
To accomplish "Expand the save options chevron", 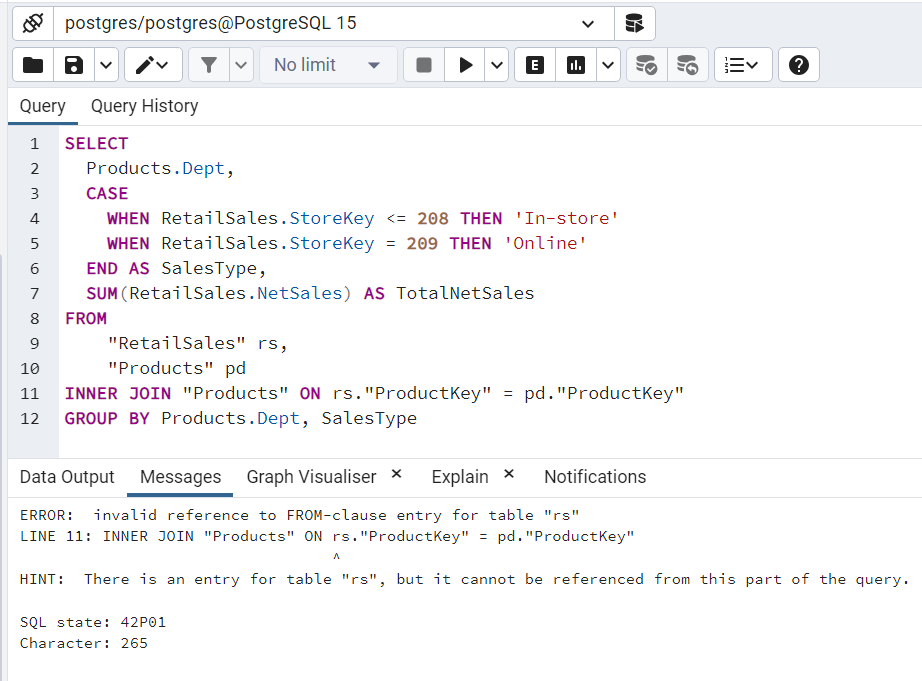I will tap(106, 63).
